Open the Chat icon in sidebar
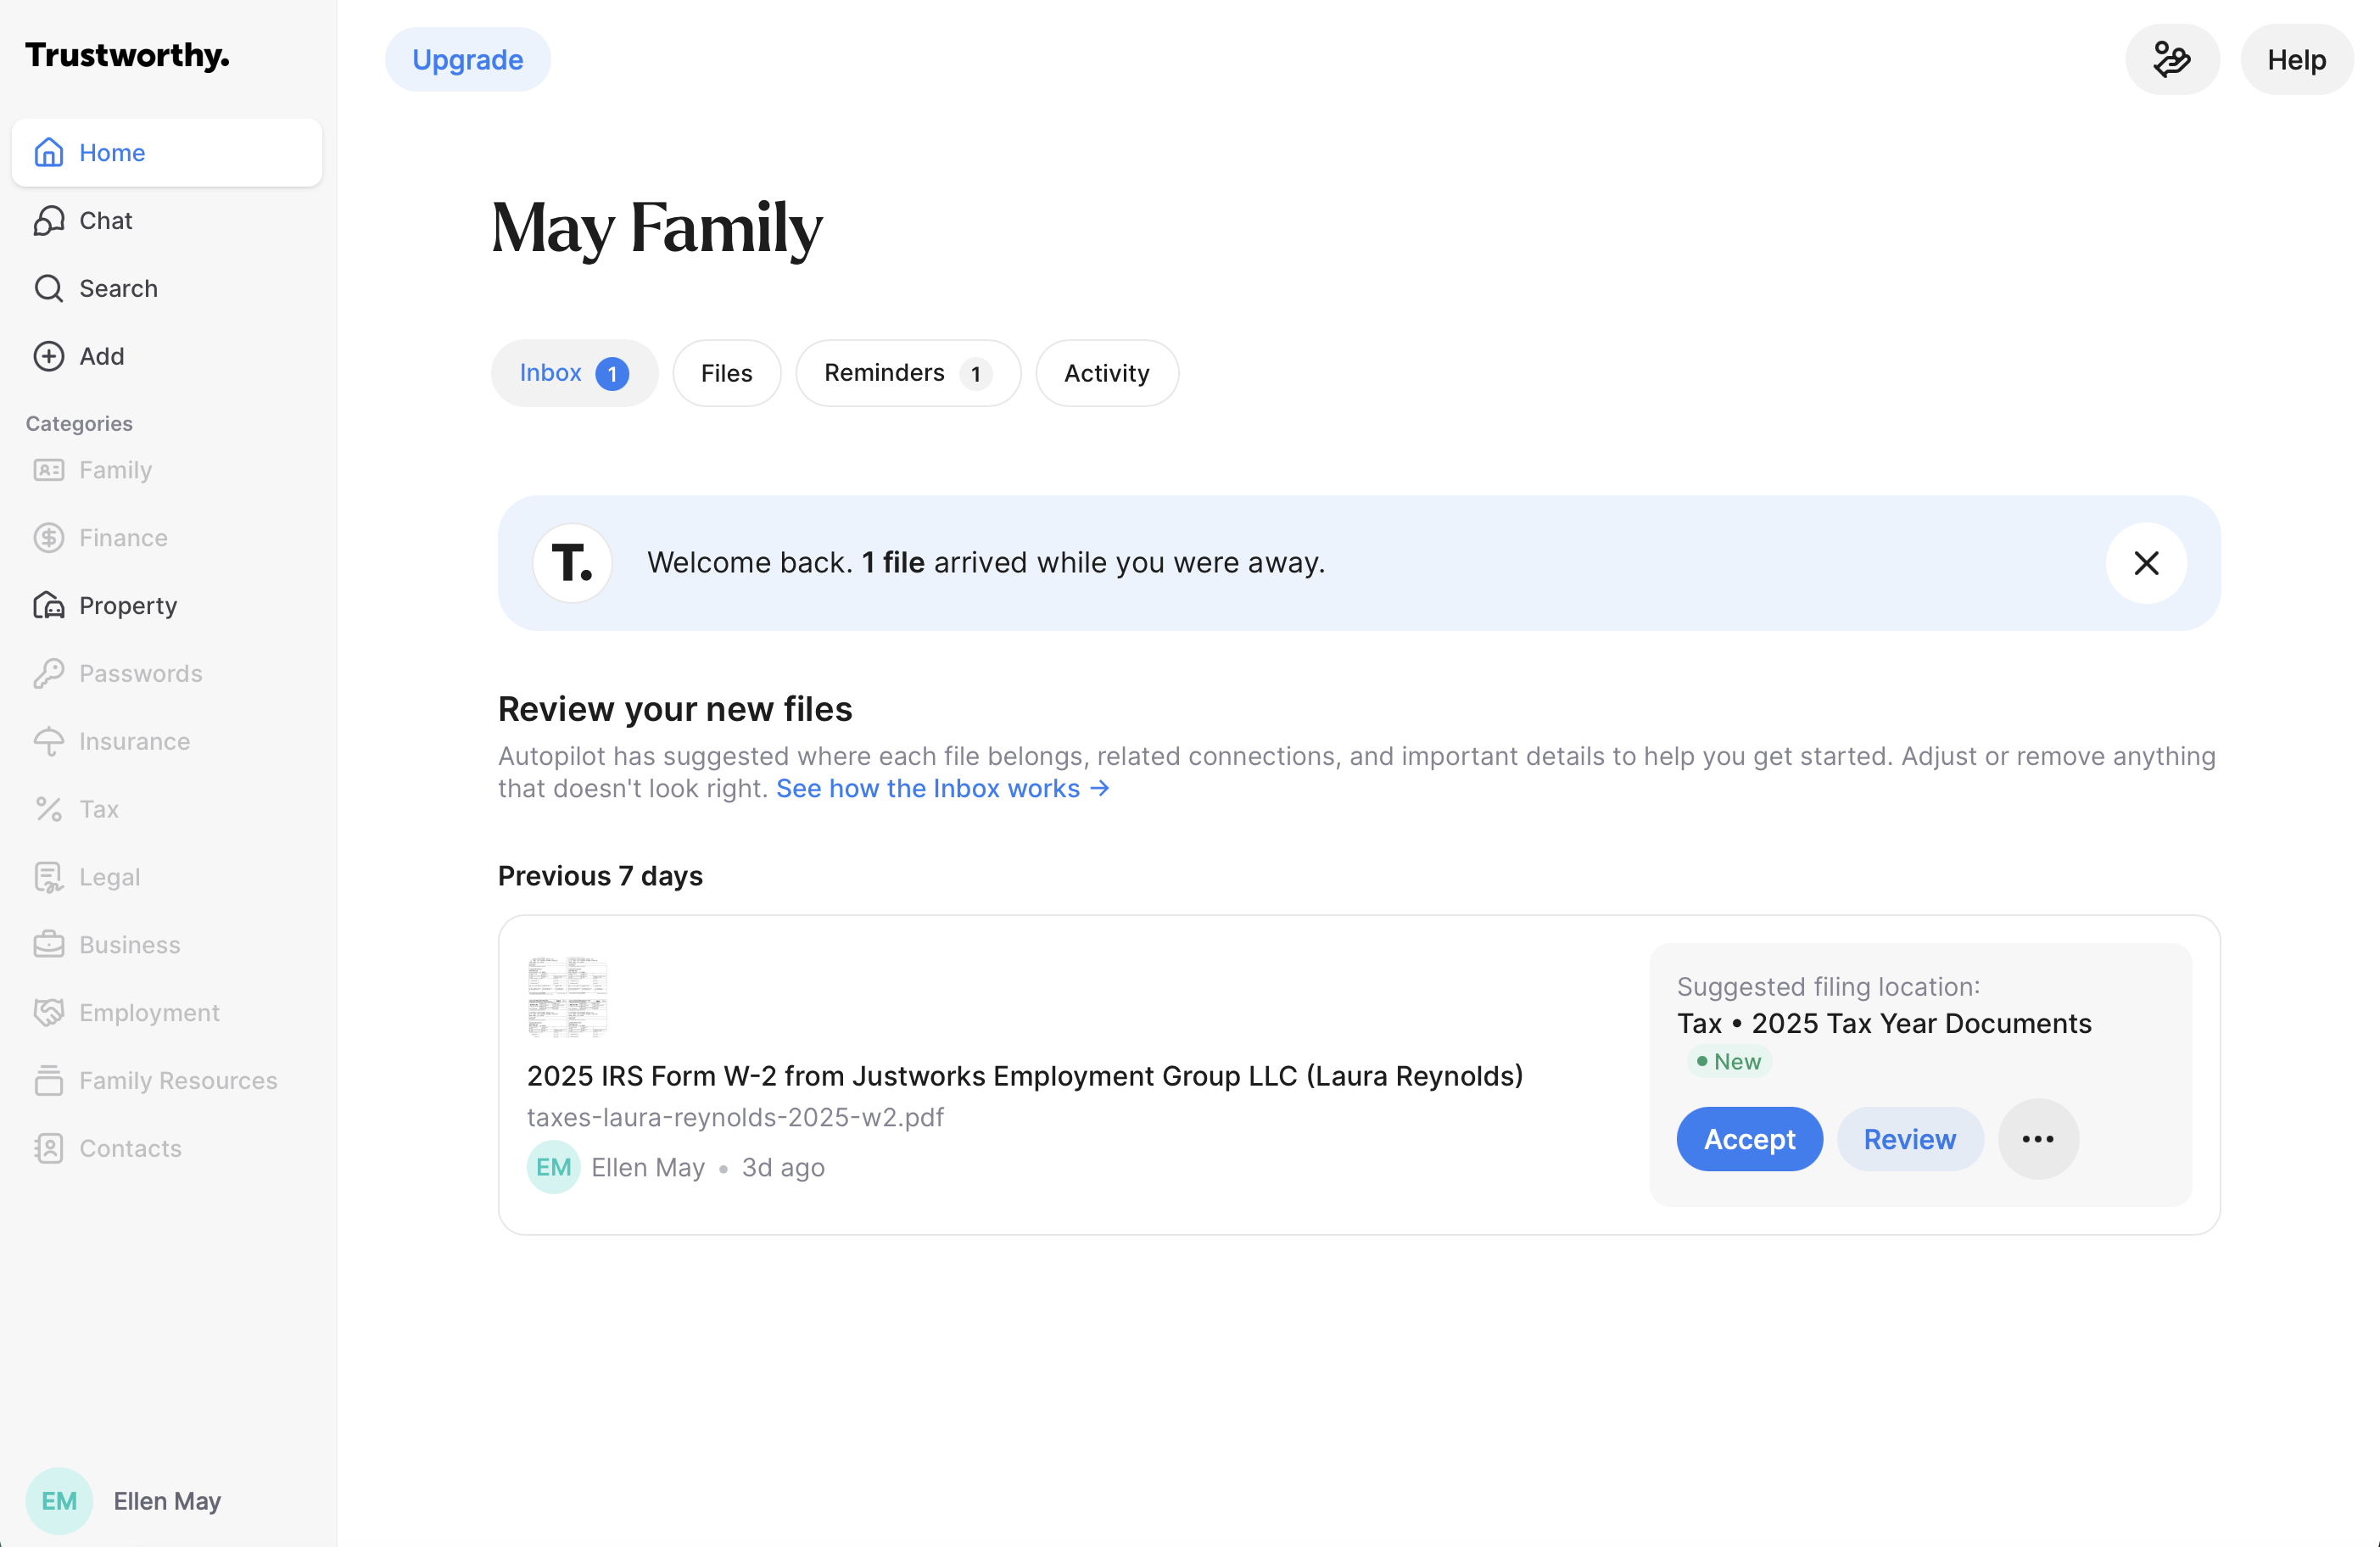The image size is (2380, 1547). click(x=48, y=220)
